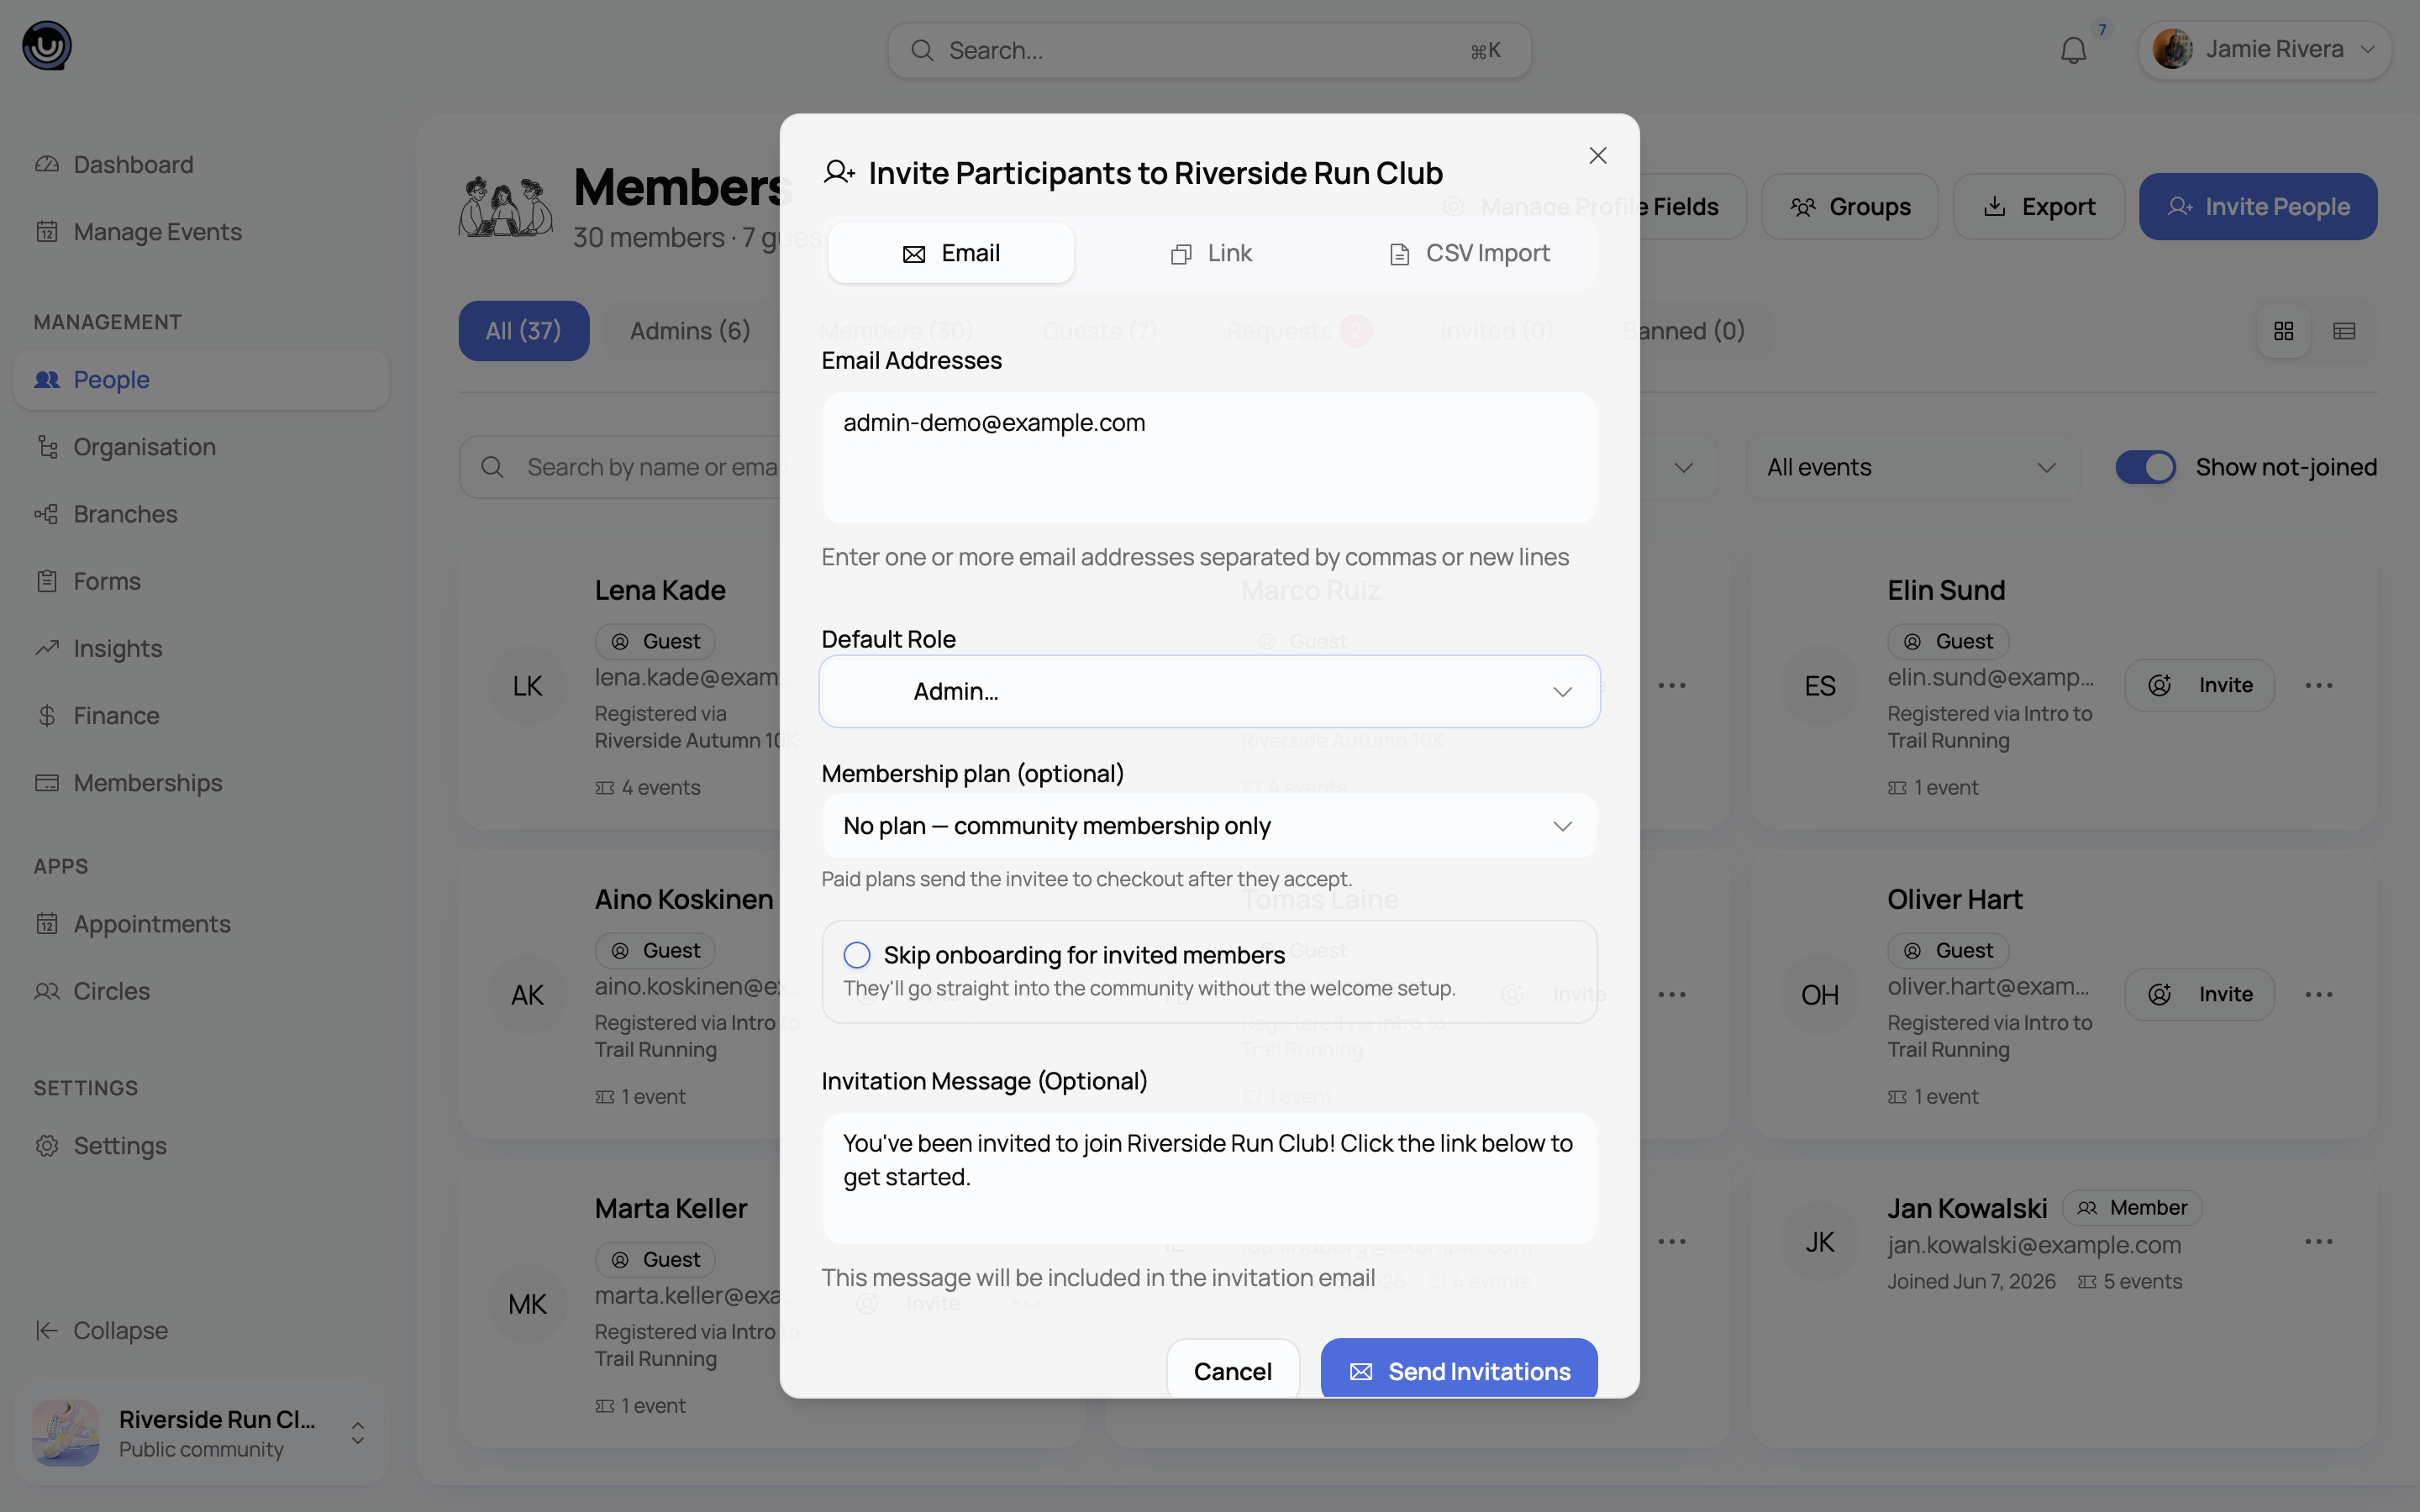Switch to the CSV Import tab
Viewport: 2420px width, 1512px height.
1469,253
